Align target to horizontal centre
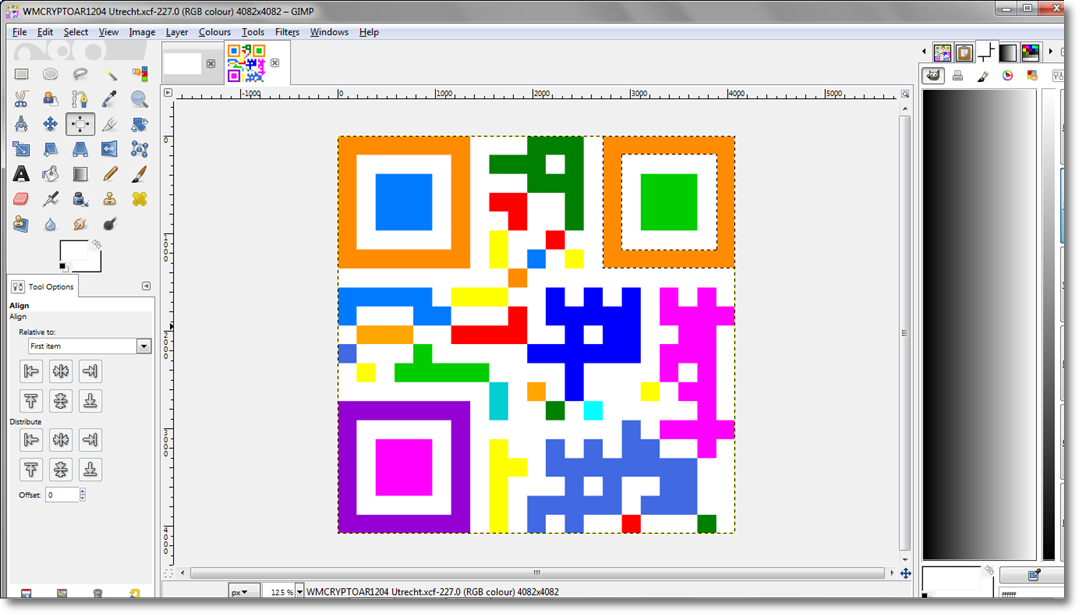 pos(61,371)
